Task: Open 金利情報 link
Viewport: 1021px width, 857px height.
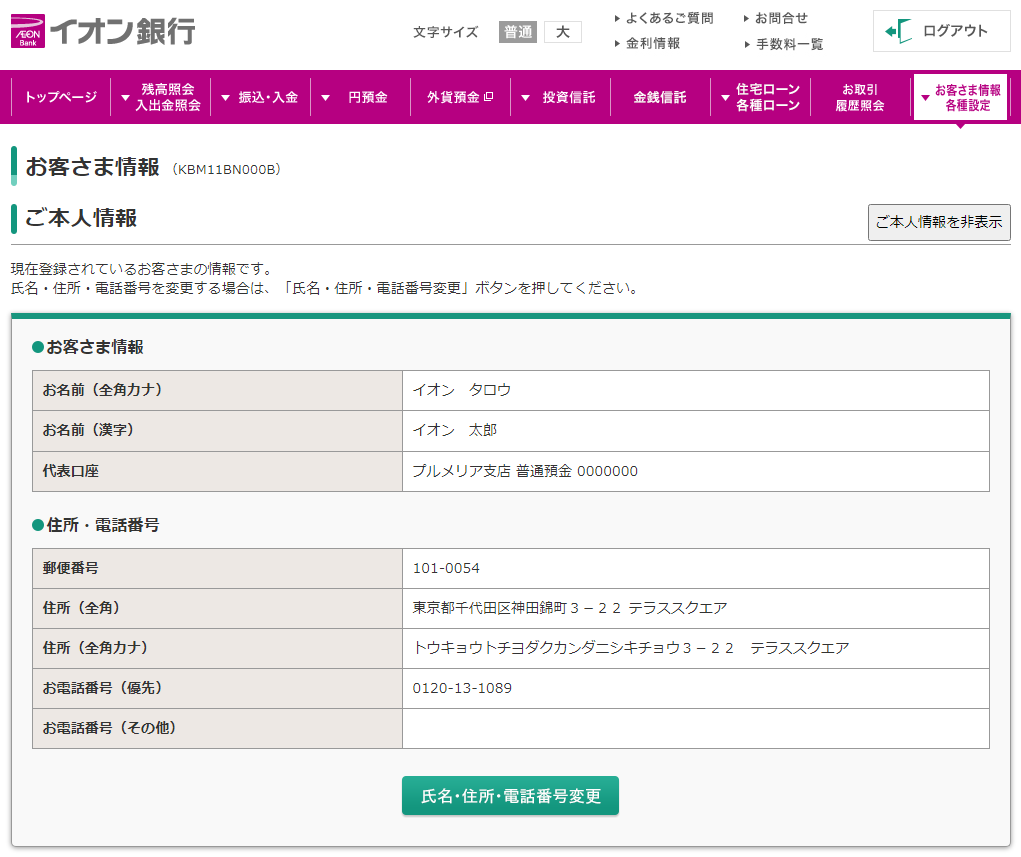Action: click(653, 43)
